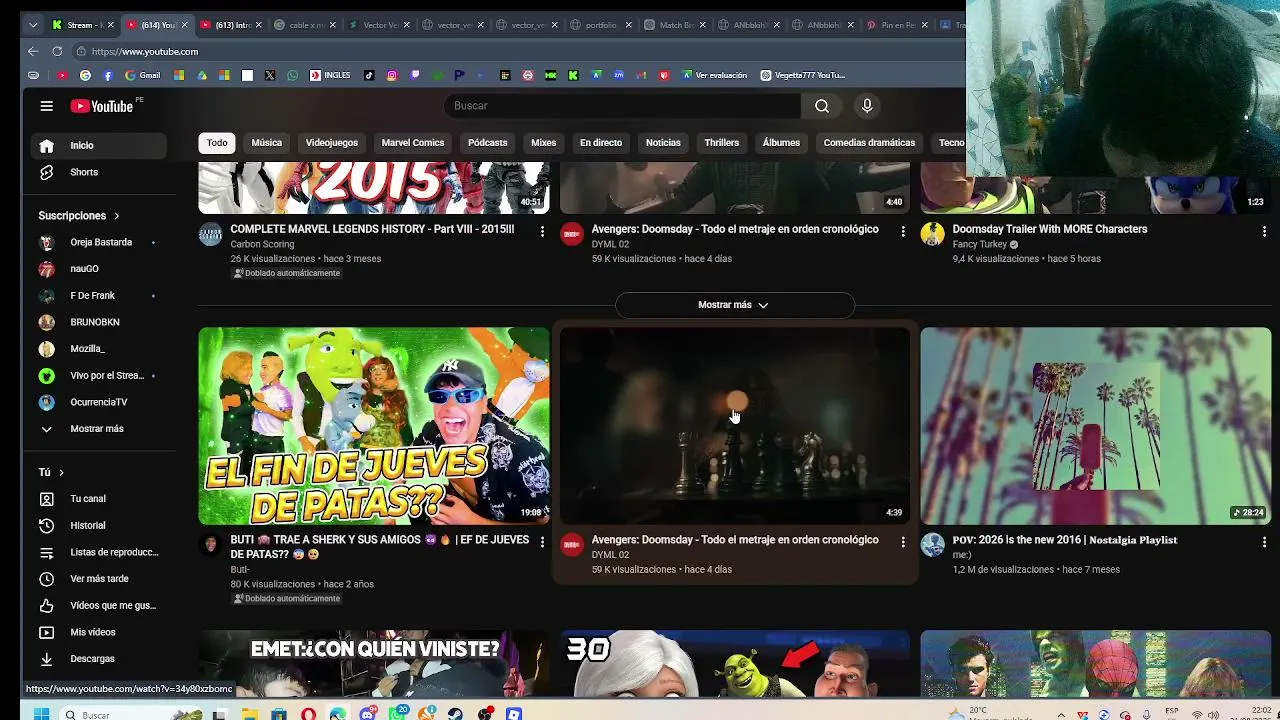The width and height of the screenshot is (1280, 720).
Task: Submit search with the magnifier button
Action: coord(822,106)
